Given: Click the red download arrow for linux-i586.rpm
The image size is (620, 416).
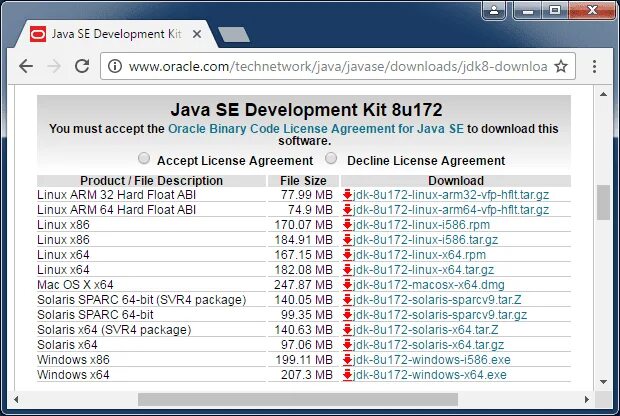Looking at the screenshot, I should coord(347,225).
